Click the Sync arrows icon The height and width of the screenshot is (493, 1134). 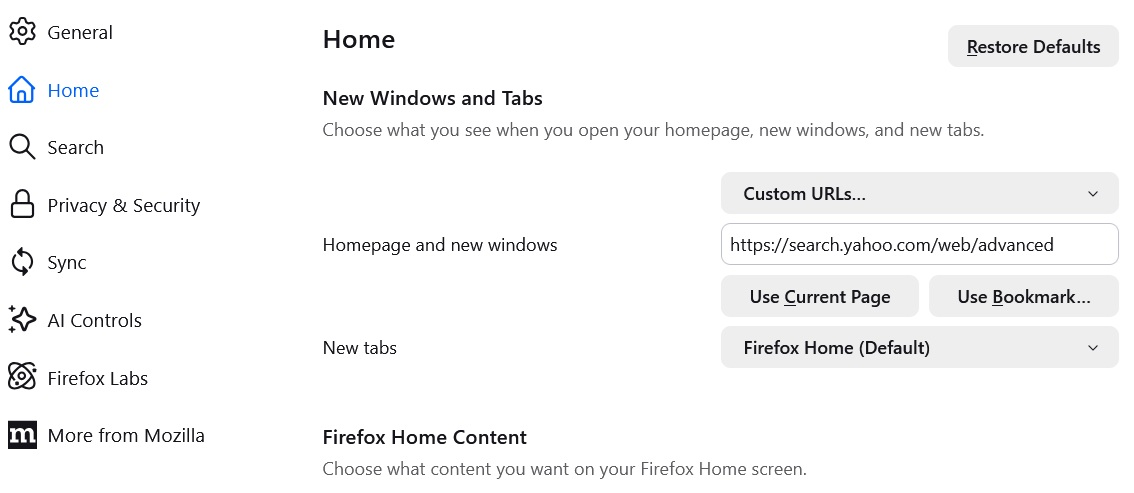point(22,262)
